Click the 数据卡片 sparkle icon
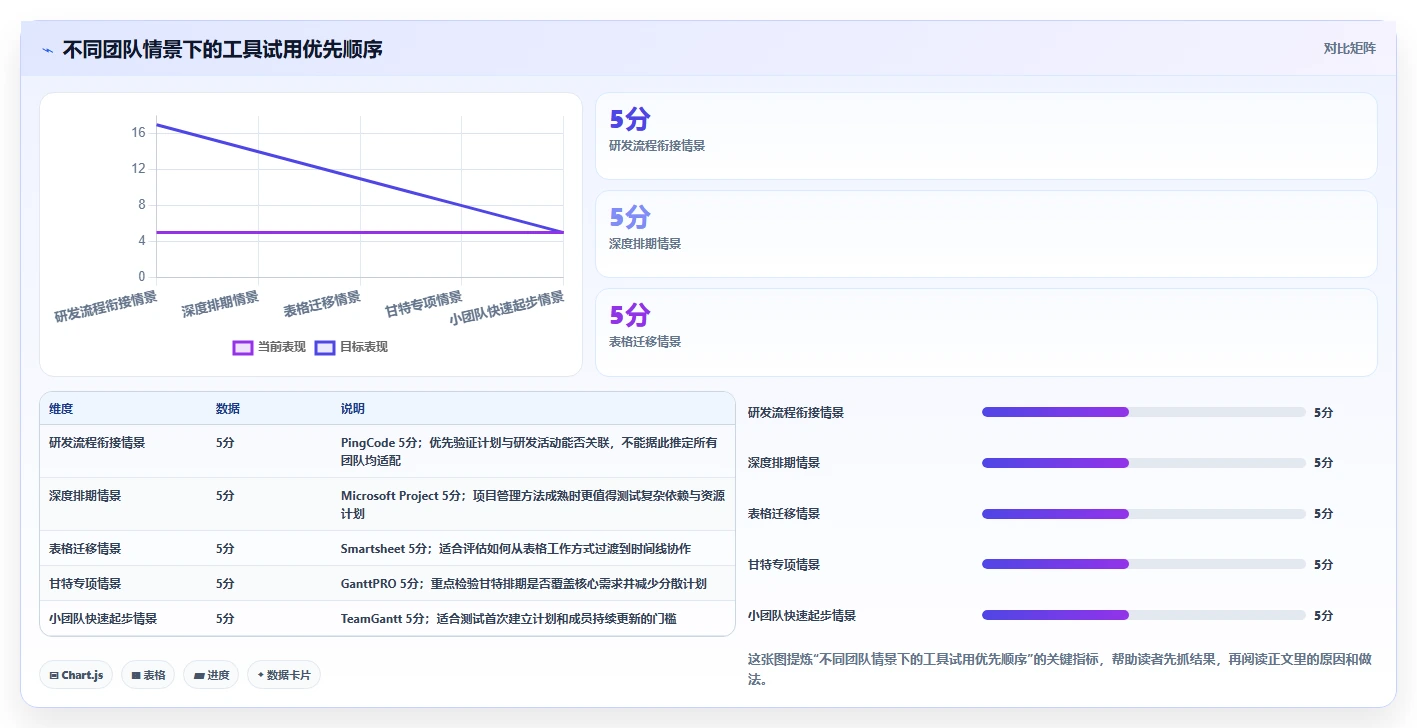The width and height of the screenshot is (1417, 728). coord(261,675)
